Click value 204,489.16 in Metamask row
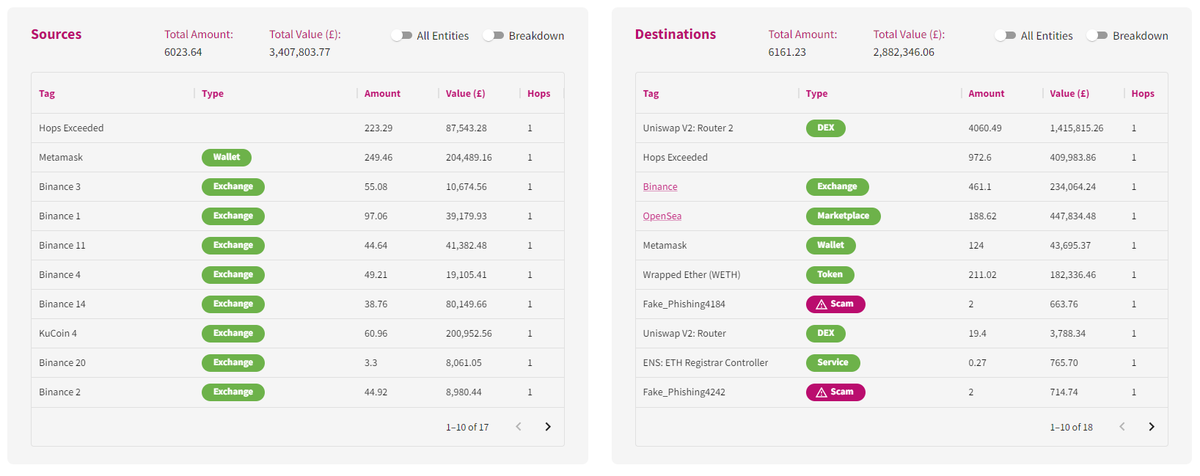Screen dimensions: 1200x476 (x=471, y=157)
